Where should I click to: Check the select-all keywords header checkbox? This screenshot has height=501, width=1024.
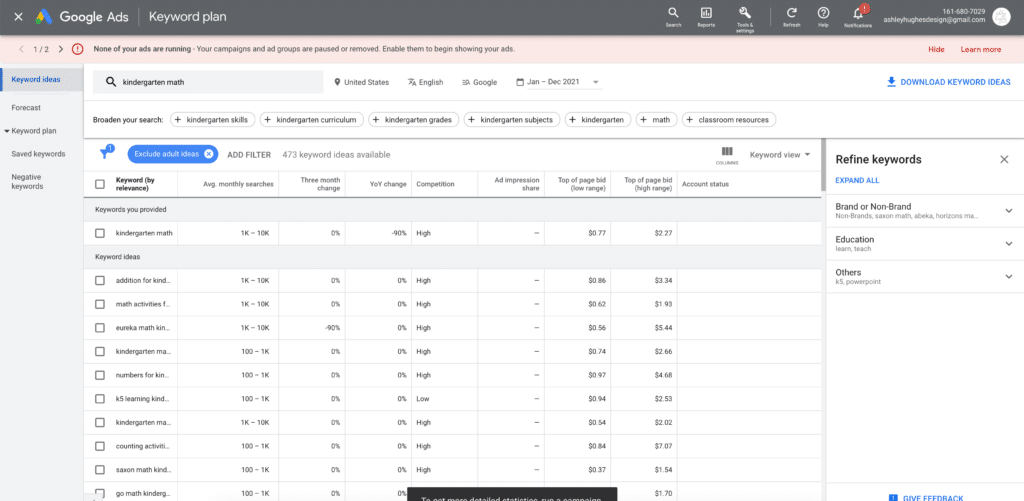click(x=99, y=184)
